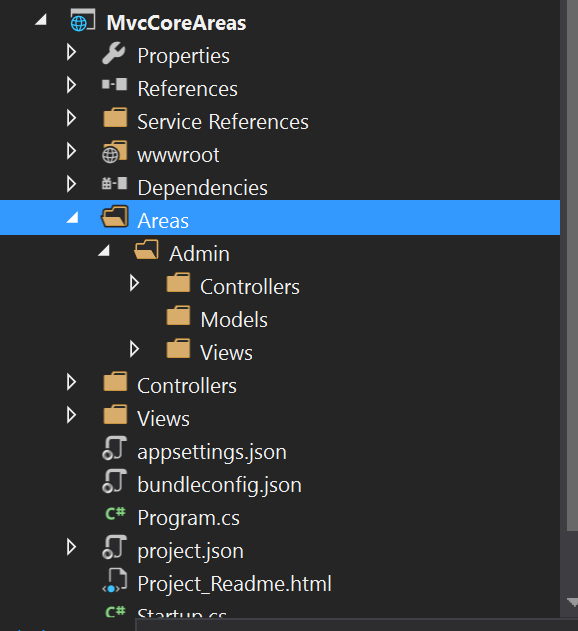The image size is (578, 631).
Task: Click the Admin Views folder icon
Action: [178, 349]
